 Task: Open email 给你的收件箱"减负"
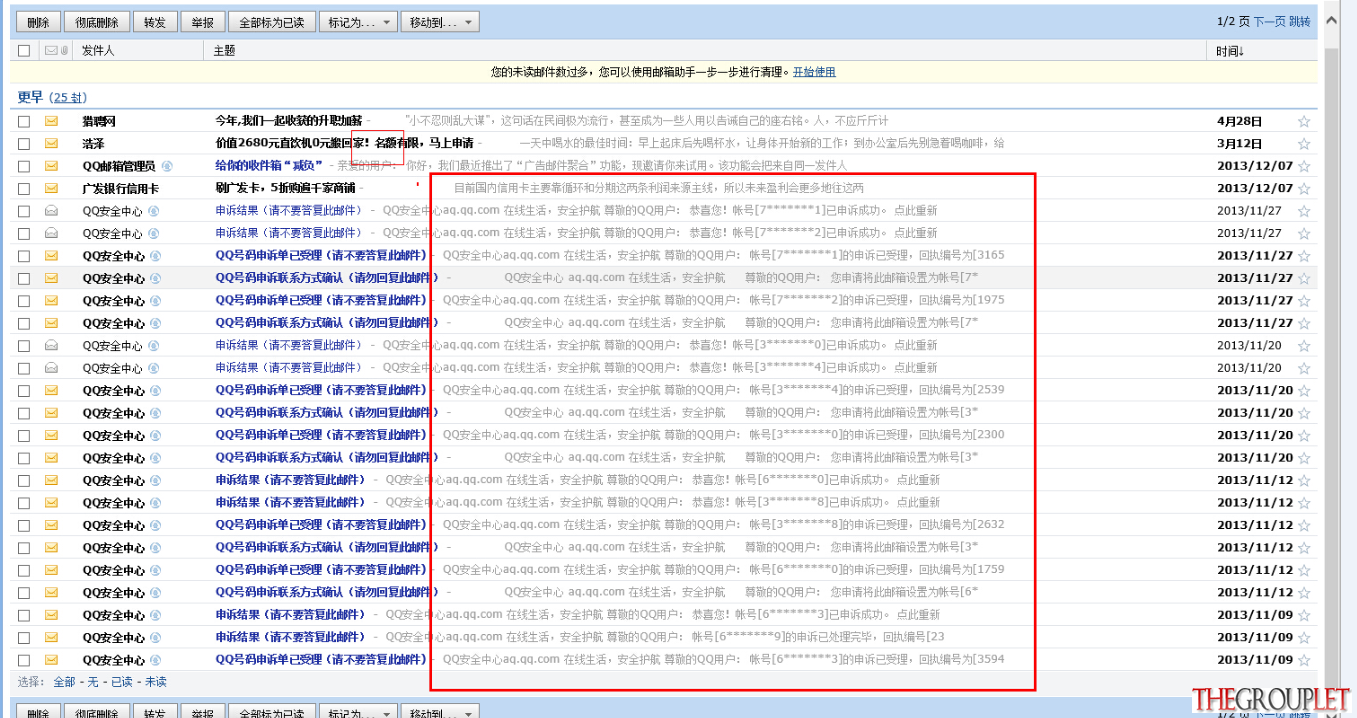(x=269, y=166)
